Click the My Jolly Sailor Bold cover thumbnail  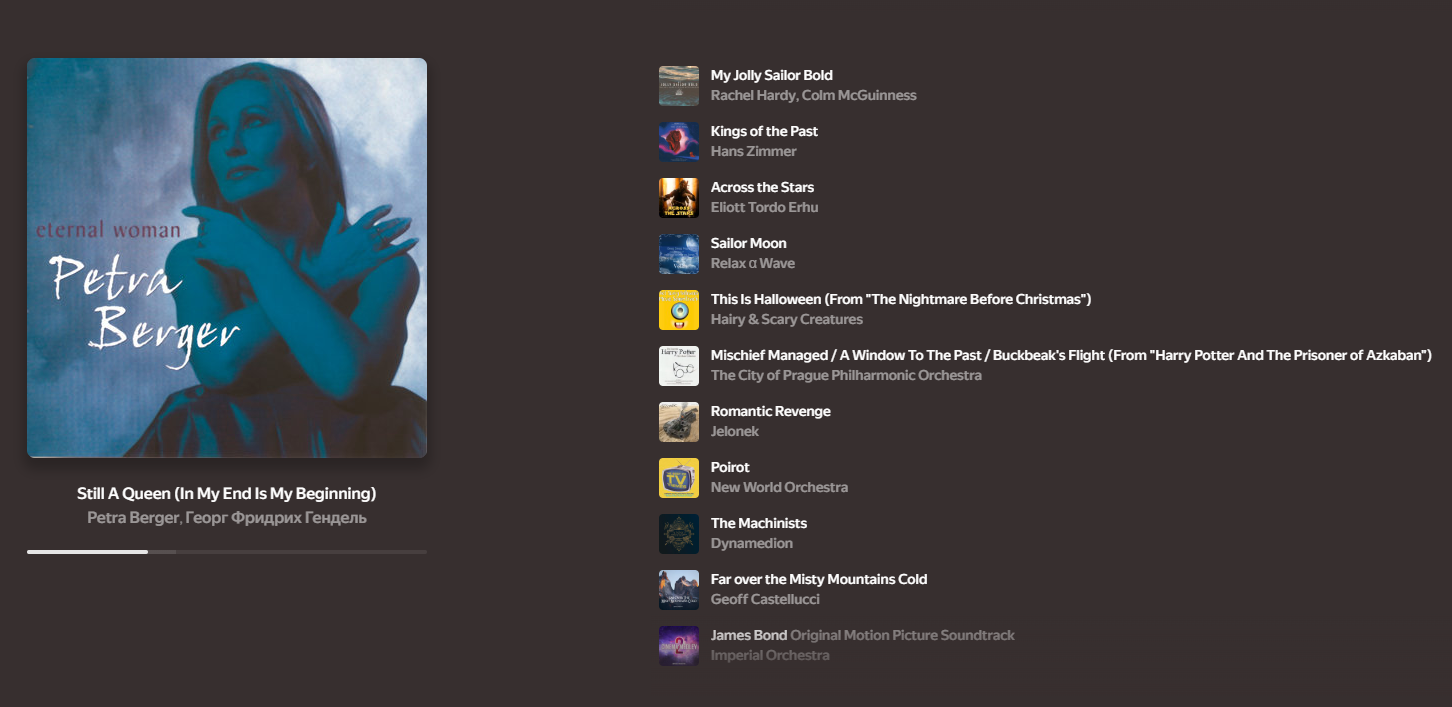pyautogui.click(x=679, y=86)
